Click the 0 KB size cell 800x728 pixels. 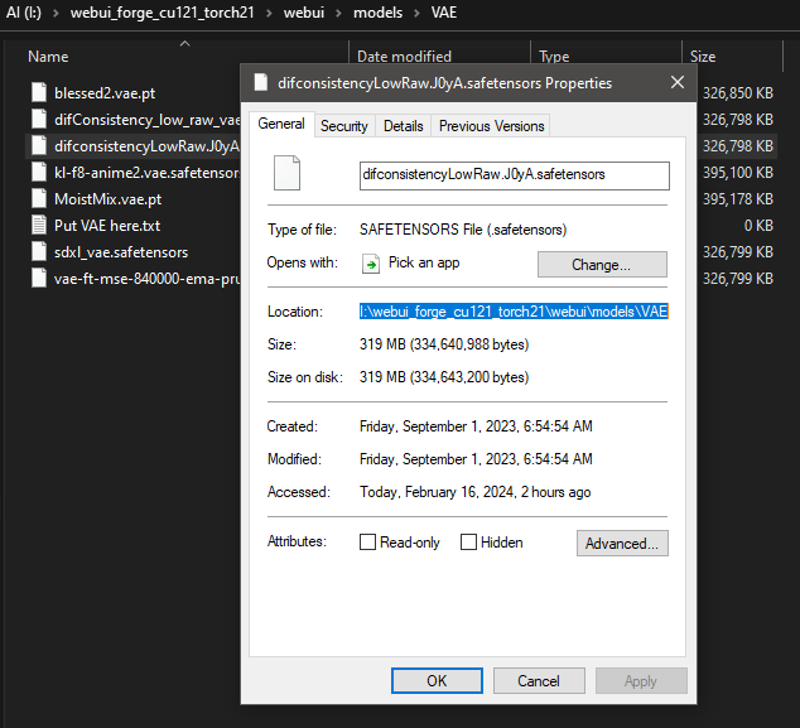pyautogui.click(x=758, y=225)
